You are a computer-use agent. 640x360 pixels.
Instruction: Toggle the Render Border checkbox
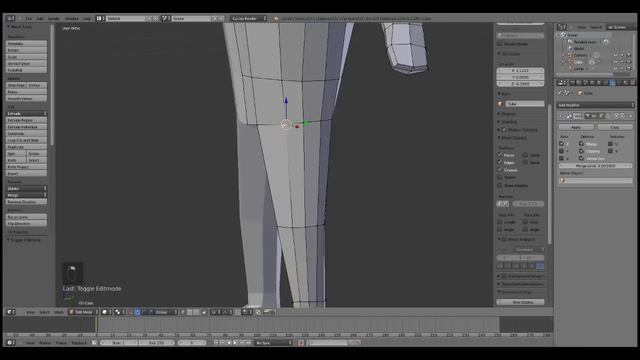500,44
